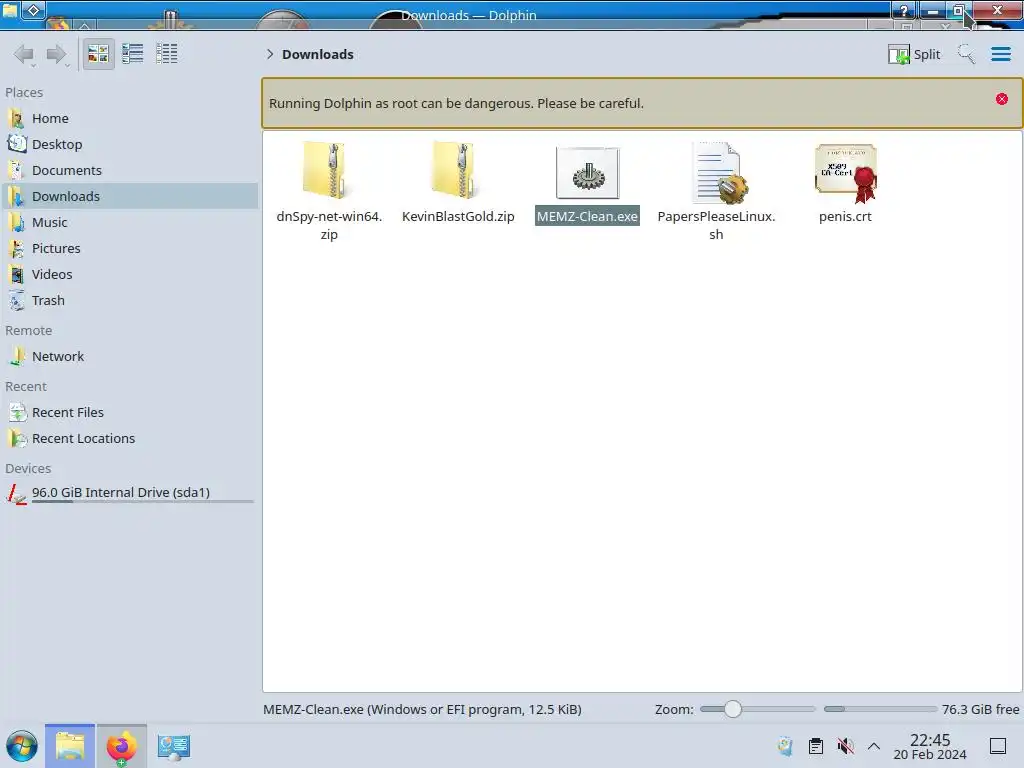This screenshot has width=1024, height=768.
Task: Click the 76.3 GiB free text
Action: click(x=980, y=709)
